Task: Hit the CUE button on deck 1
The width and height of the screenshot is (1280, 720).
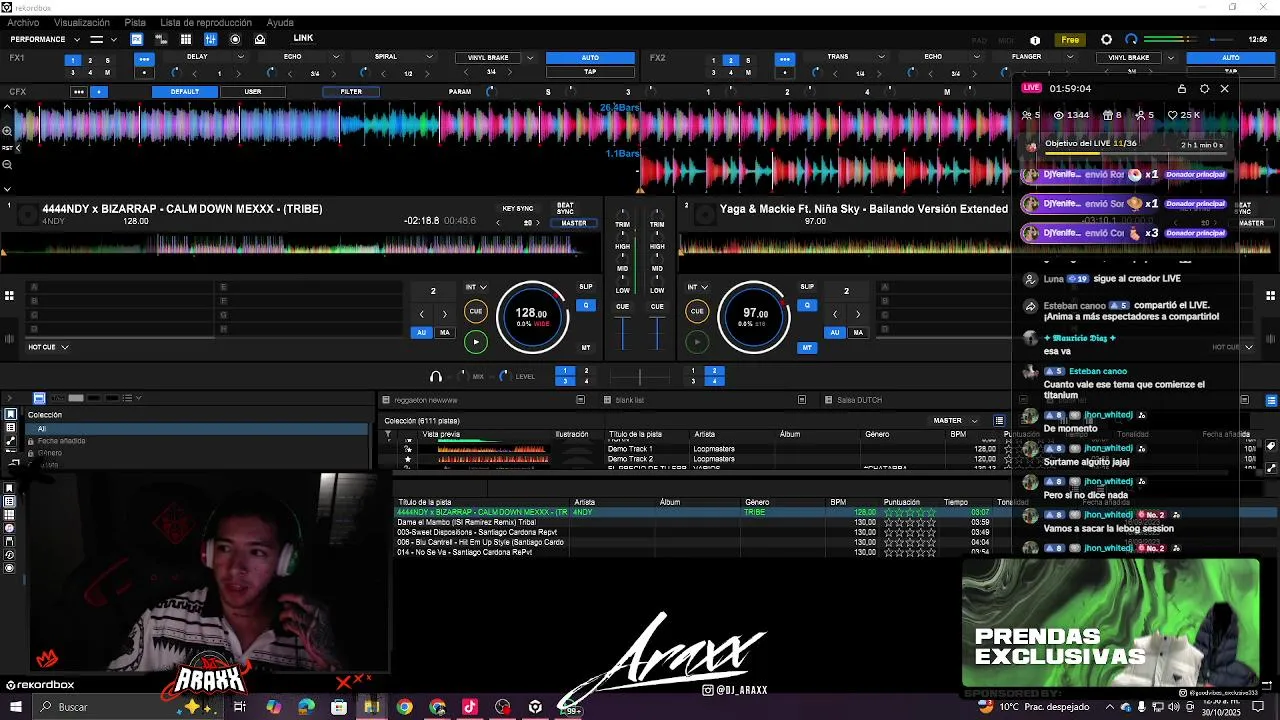Action: tap(476, 311)
